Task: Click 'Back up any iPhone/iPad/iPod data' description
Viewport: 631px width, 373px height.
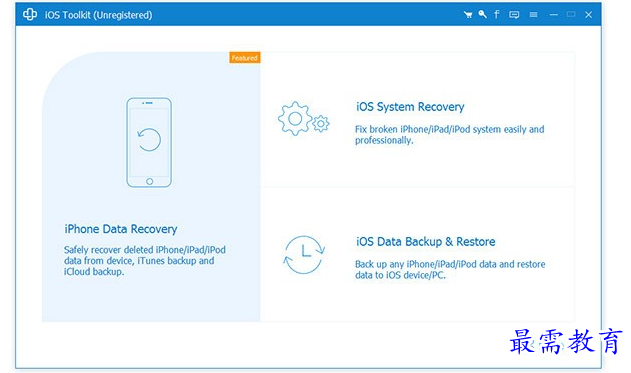Action: [450, 270]
